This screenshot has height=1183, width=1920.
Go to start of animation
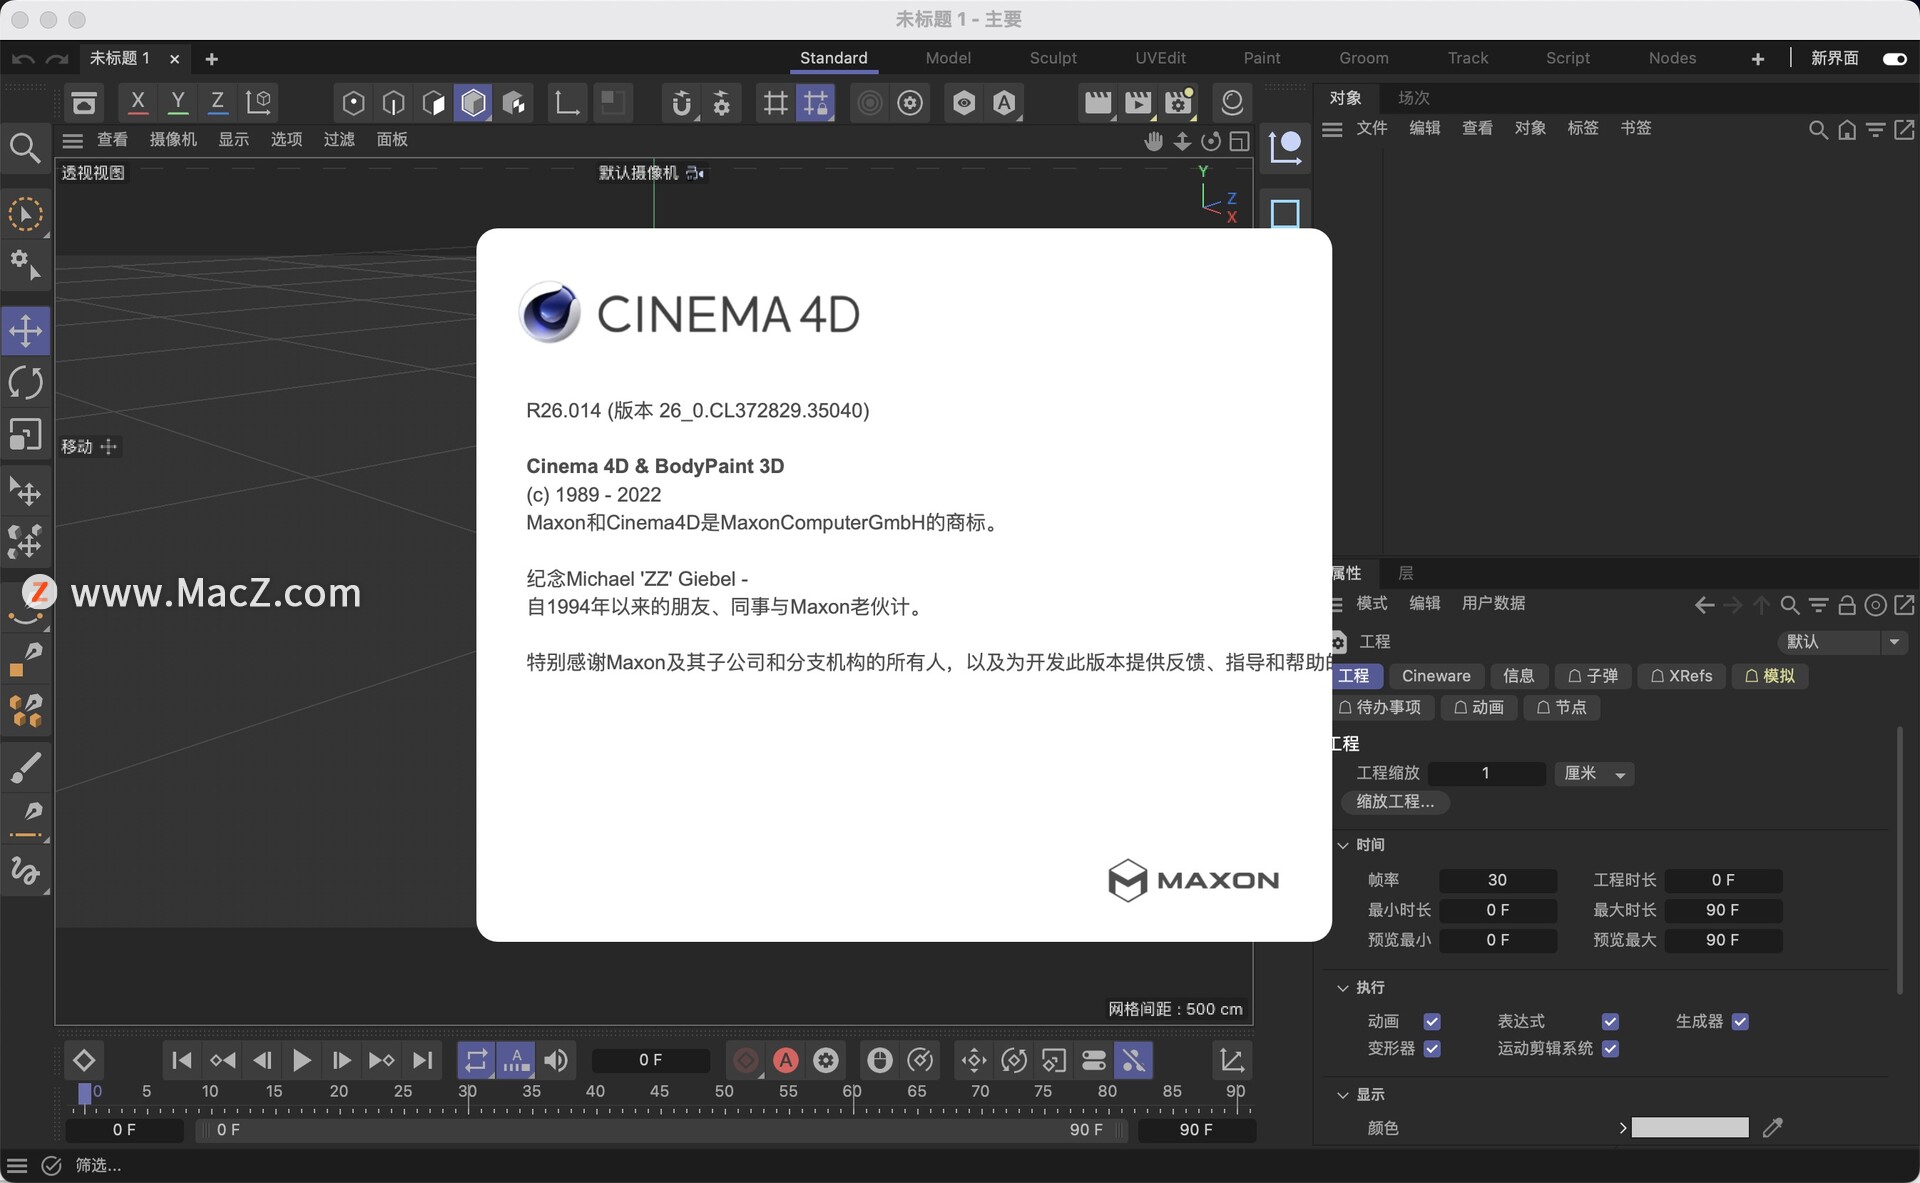point(181,1060)
